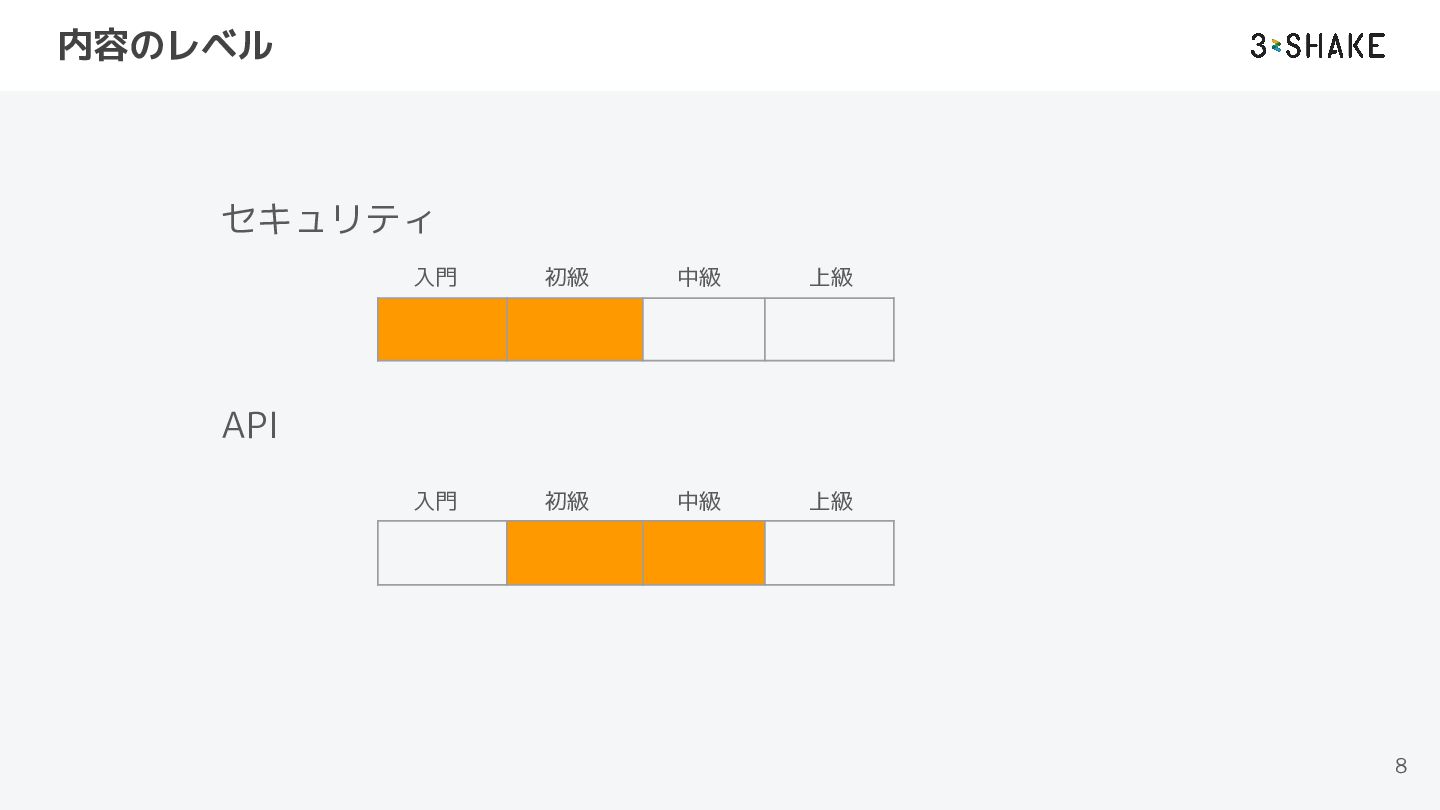Select the セキュリティ heading

327,219
